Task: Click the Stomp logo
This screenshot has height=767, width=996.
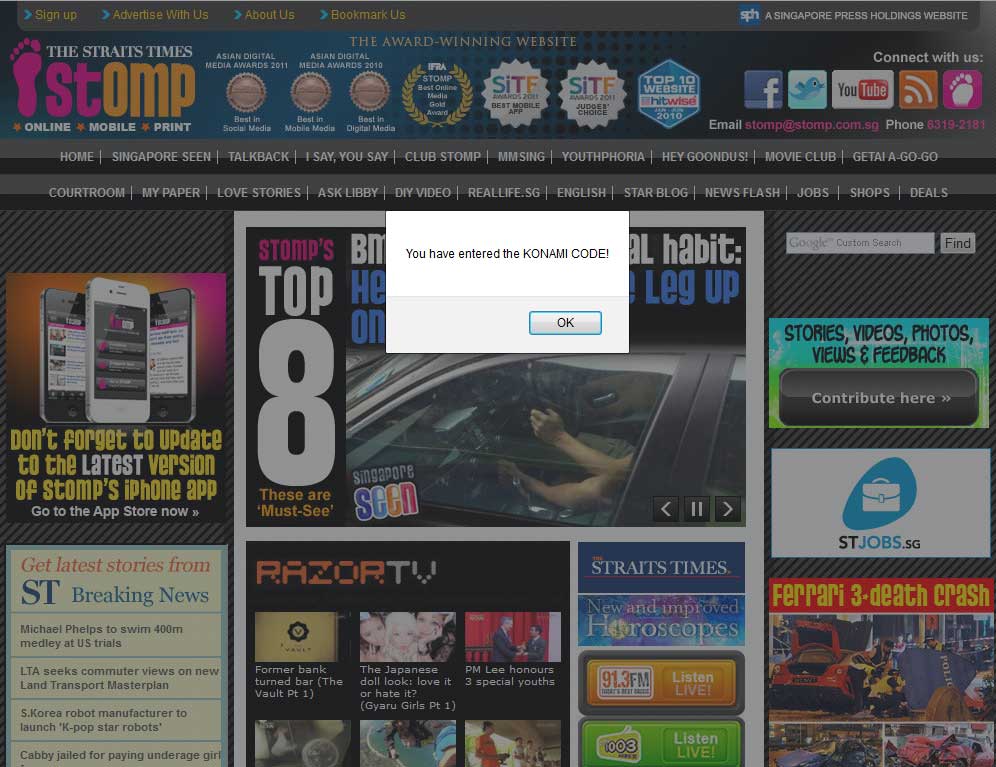Action: pos(104,86)
